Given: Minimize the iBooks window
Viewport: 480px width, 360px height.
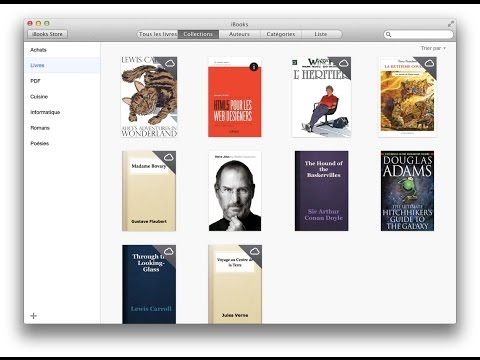Looking at the screenshot, I should pyautogui.click(x=38, y=23).
